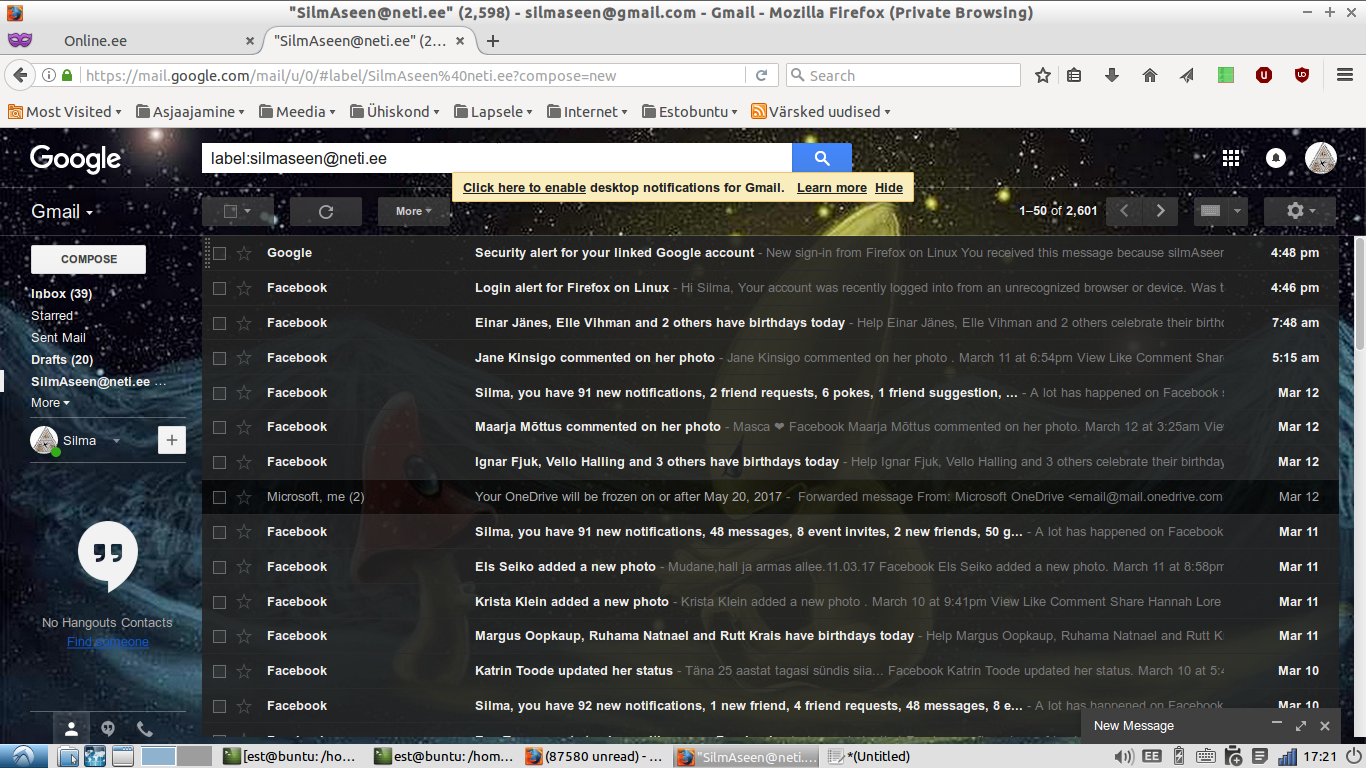The height and width of the screenshot is (768, 1366).
Task: Check the Maarja Mõttus commented email
Action: click(x=220, y=427)
